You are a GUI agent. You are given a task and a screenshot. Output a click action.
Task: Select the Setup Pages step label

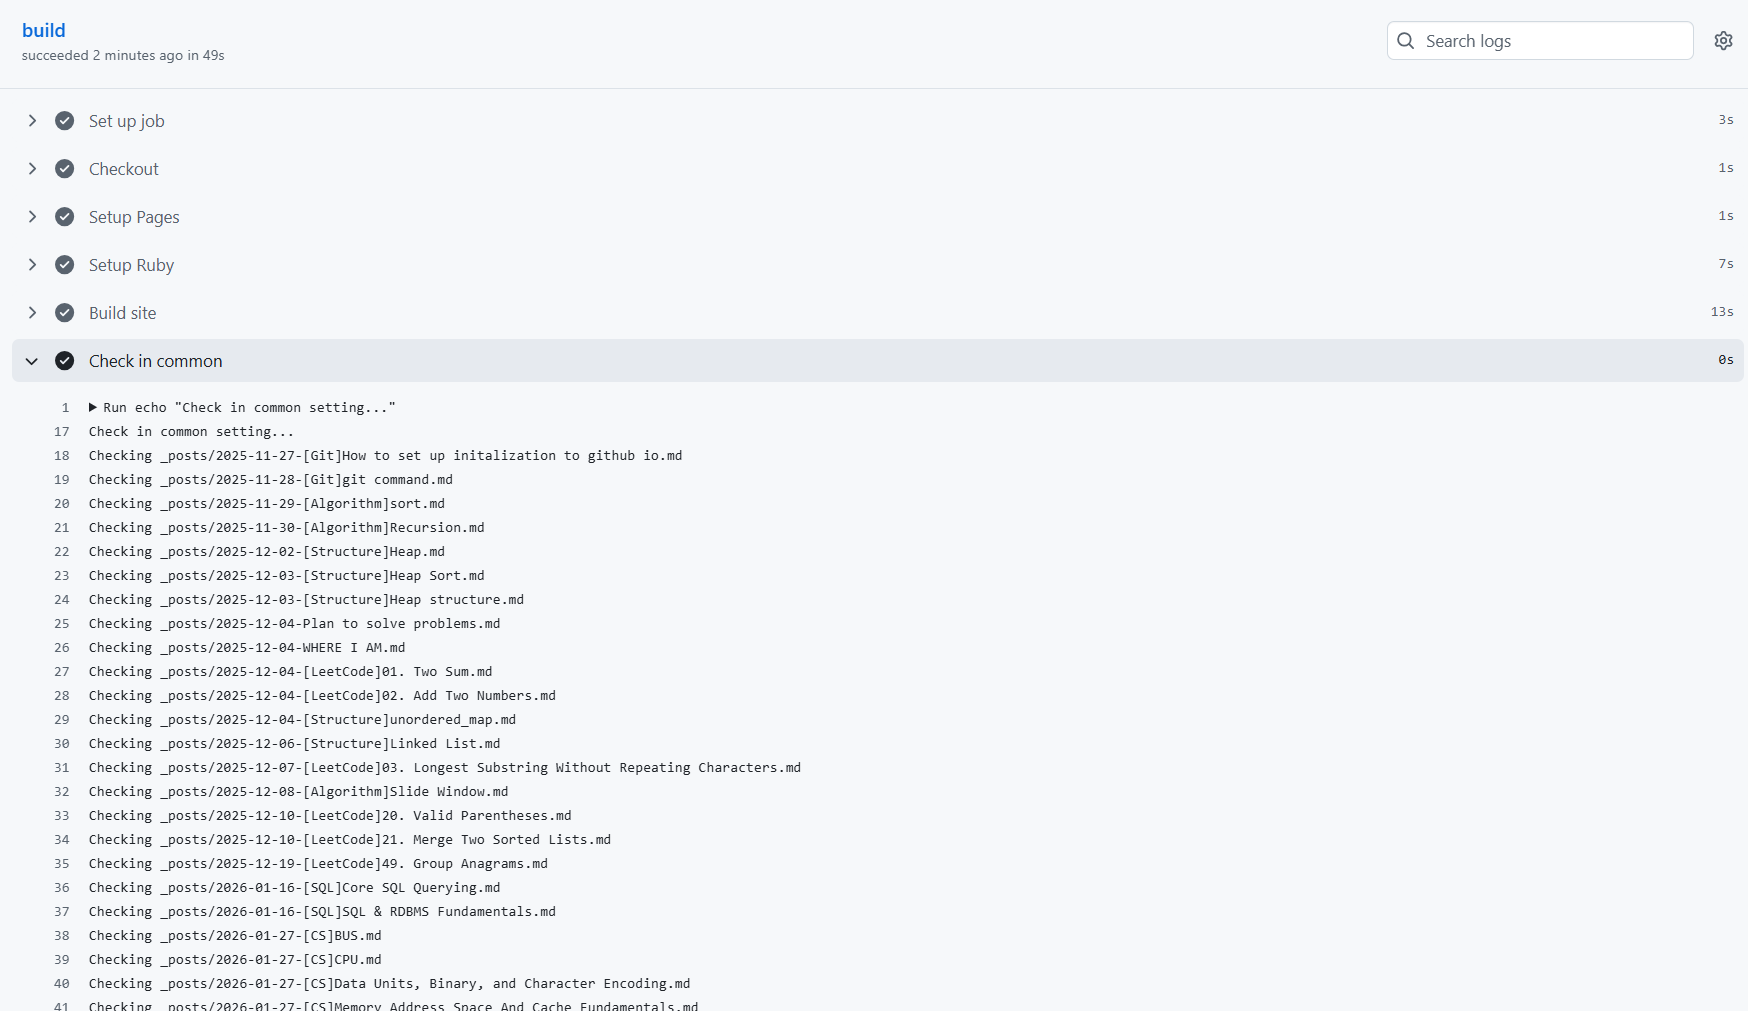[x=134, y=217]
